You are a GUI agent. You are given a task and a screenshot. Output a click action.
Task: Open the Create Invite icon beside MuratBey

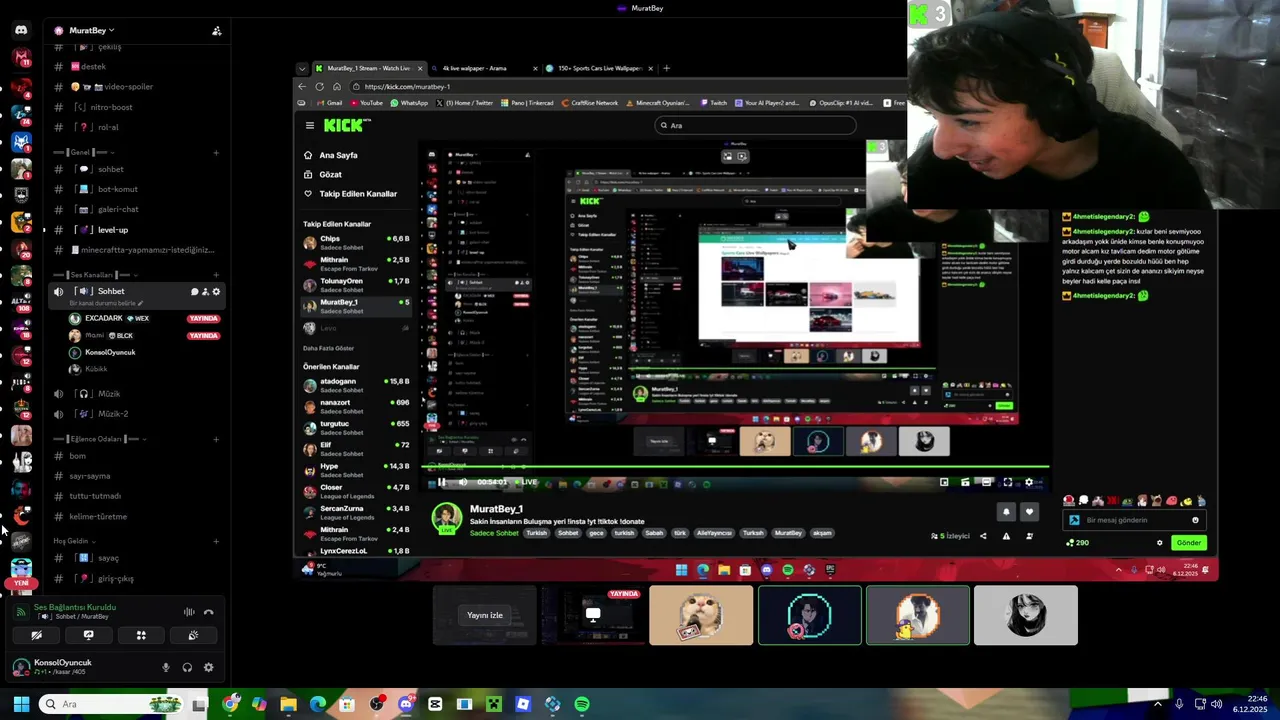(x=216, y=31)
